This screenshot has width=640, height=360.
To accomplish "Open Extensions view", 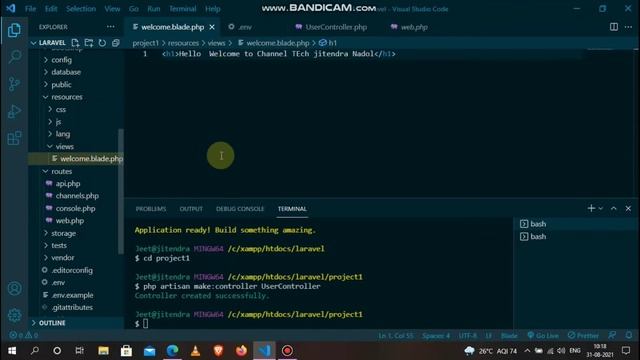I will (14, 138).
